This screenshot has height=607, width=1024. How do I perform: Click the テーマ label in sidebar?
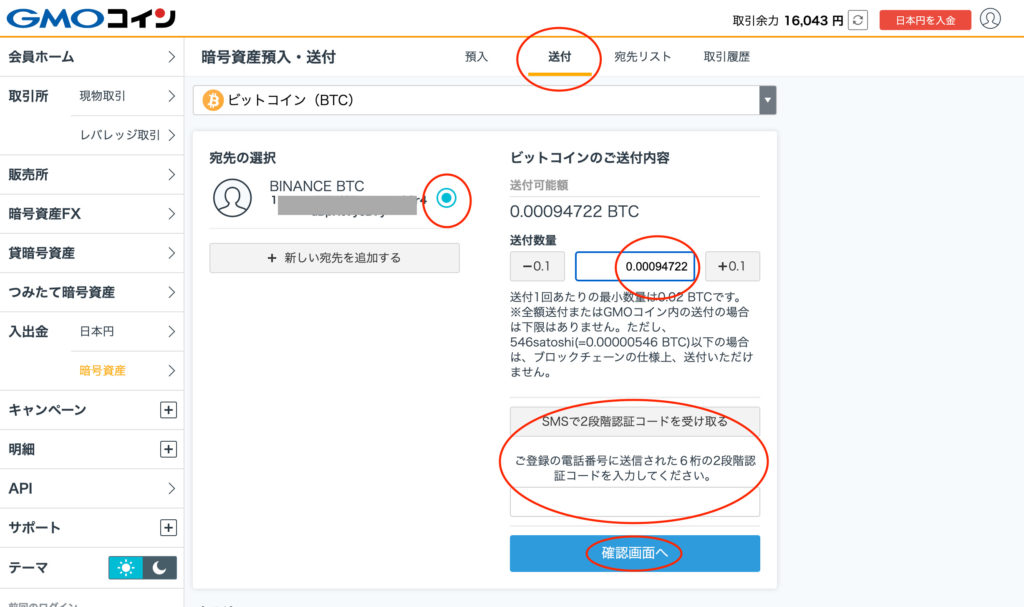pos(28,568)
